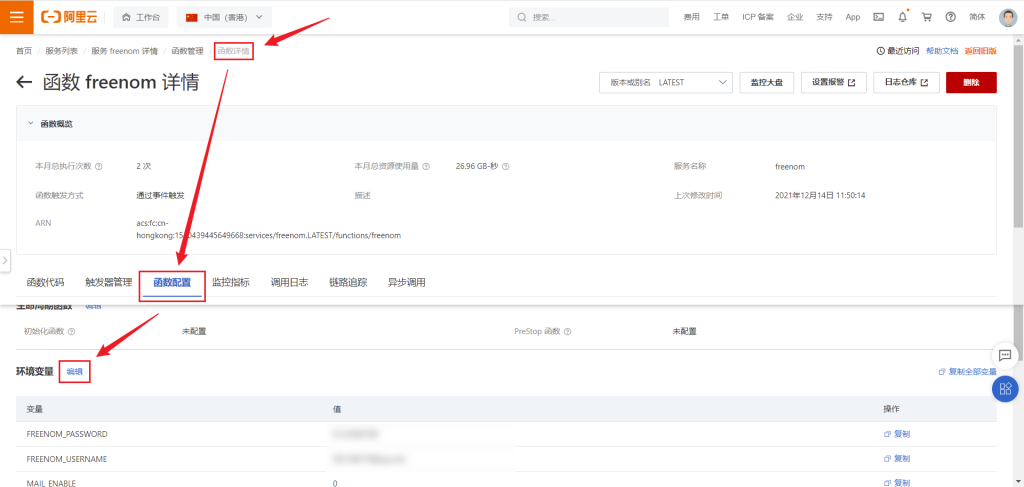Screen dimensions: 1024x487
Task: Show help for PreStop 函数
Action: [568, 332]
